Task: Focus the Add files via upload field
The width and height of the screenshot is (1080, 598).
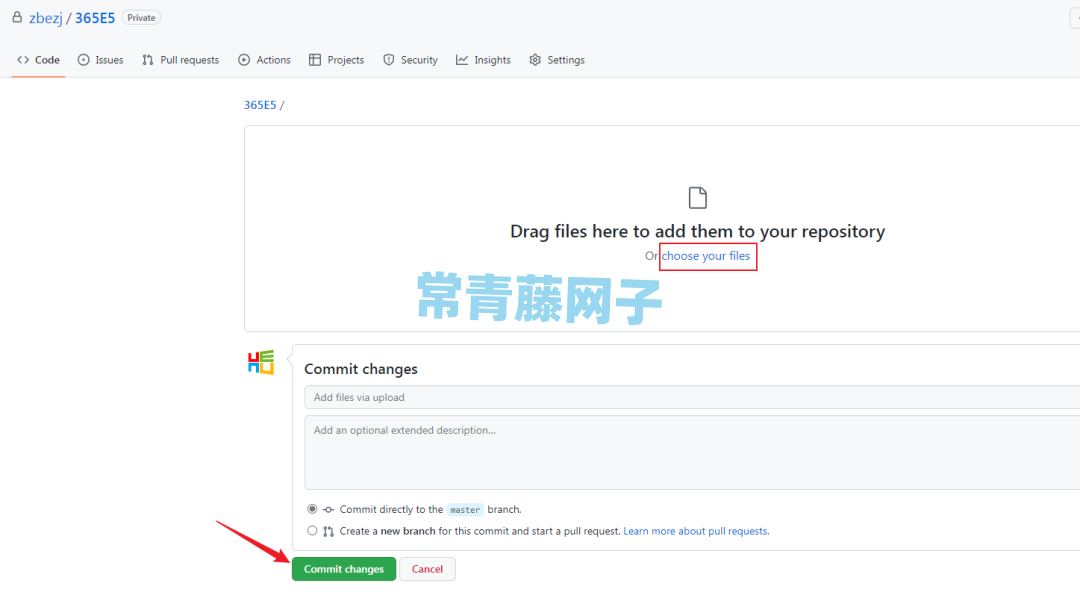Action: pos(692,398)
